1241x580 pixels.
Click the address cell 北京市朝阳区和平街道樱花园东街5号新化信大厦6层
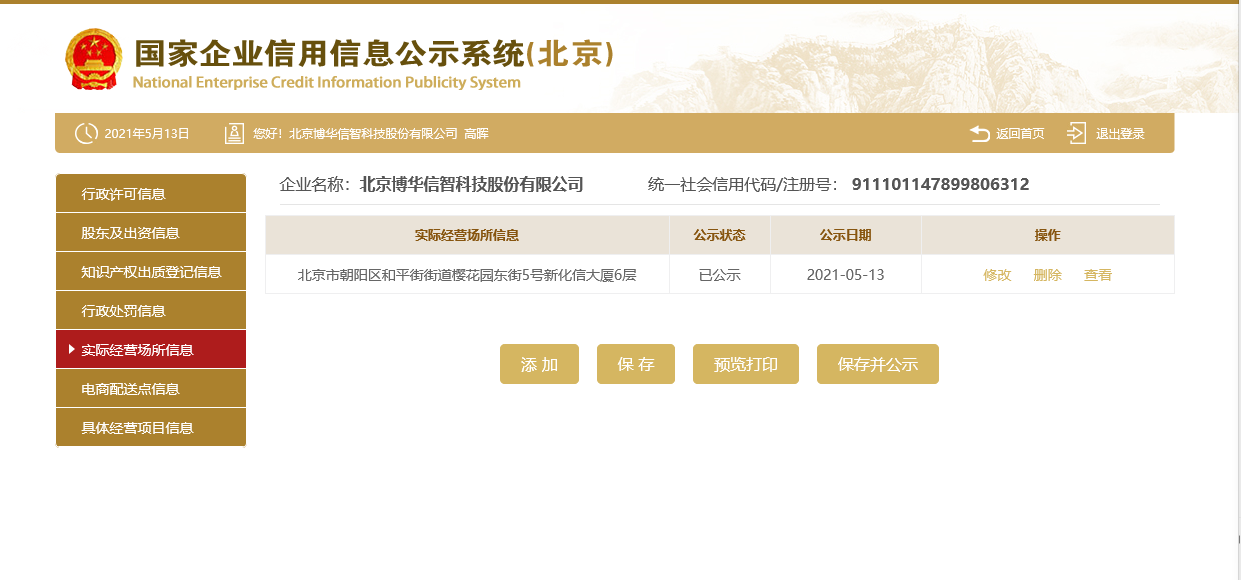[x=467, y=275]
